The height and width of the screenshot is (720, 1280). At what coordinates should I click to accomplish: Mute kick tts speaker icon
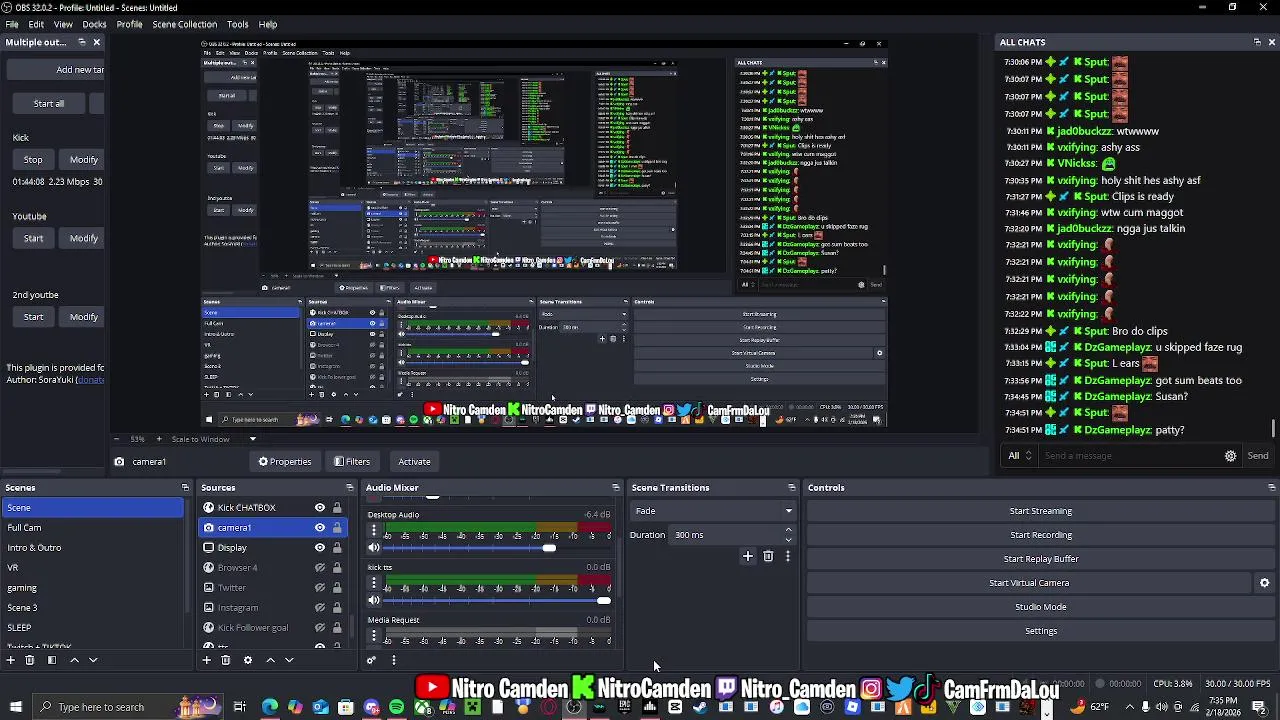tap(374, 600)
